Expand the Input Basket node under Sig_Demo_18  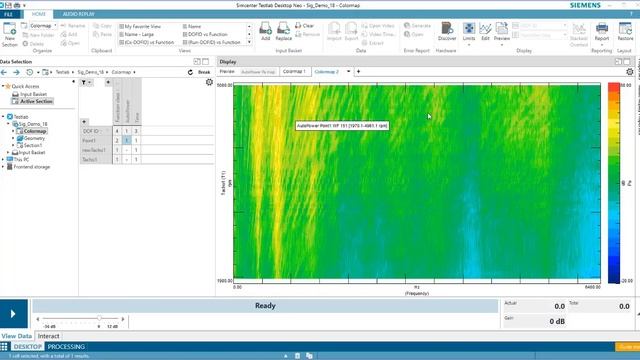tap(8, 152)
